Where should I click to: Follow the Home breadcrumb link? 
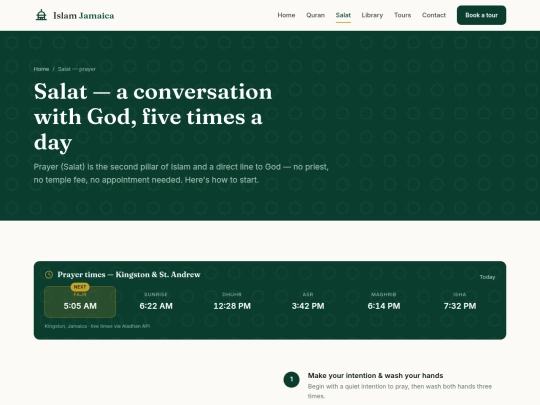click(41, 69)
